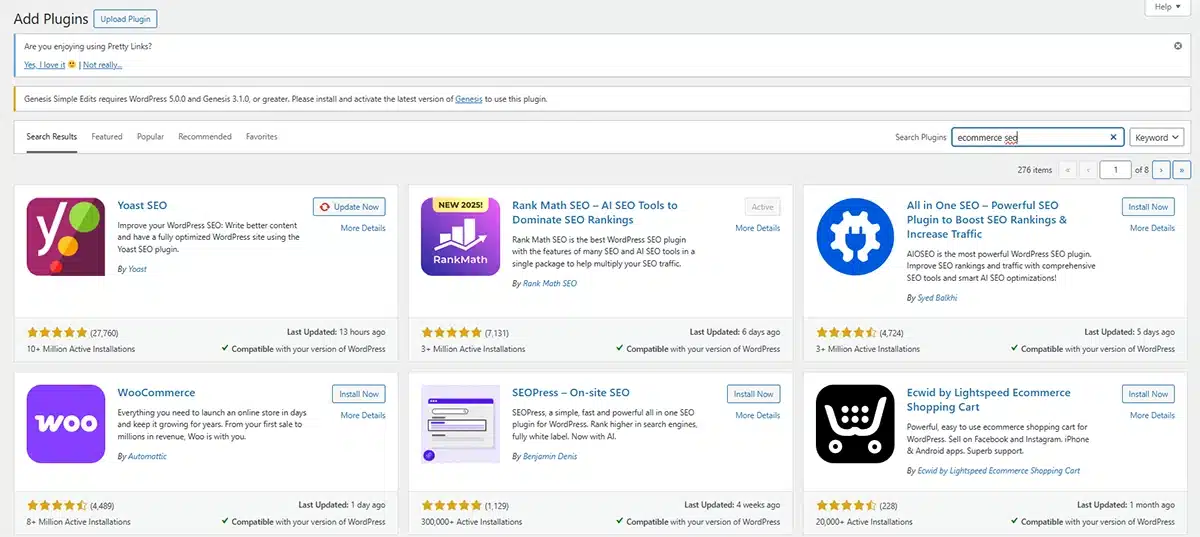
Task: Click the WooCommerce star rating
Action: (x=59, y=506)
